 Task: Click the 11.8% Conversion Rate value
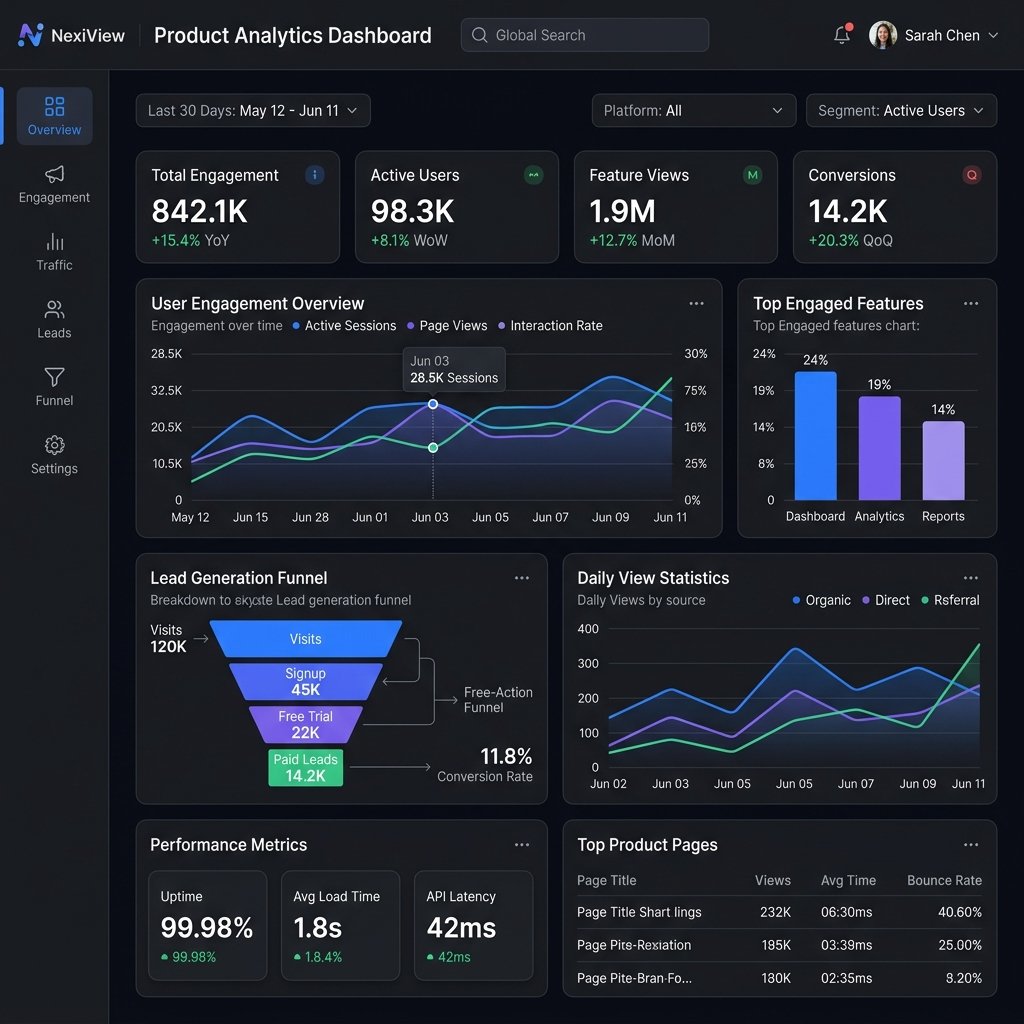506,756
